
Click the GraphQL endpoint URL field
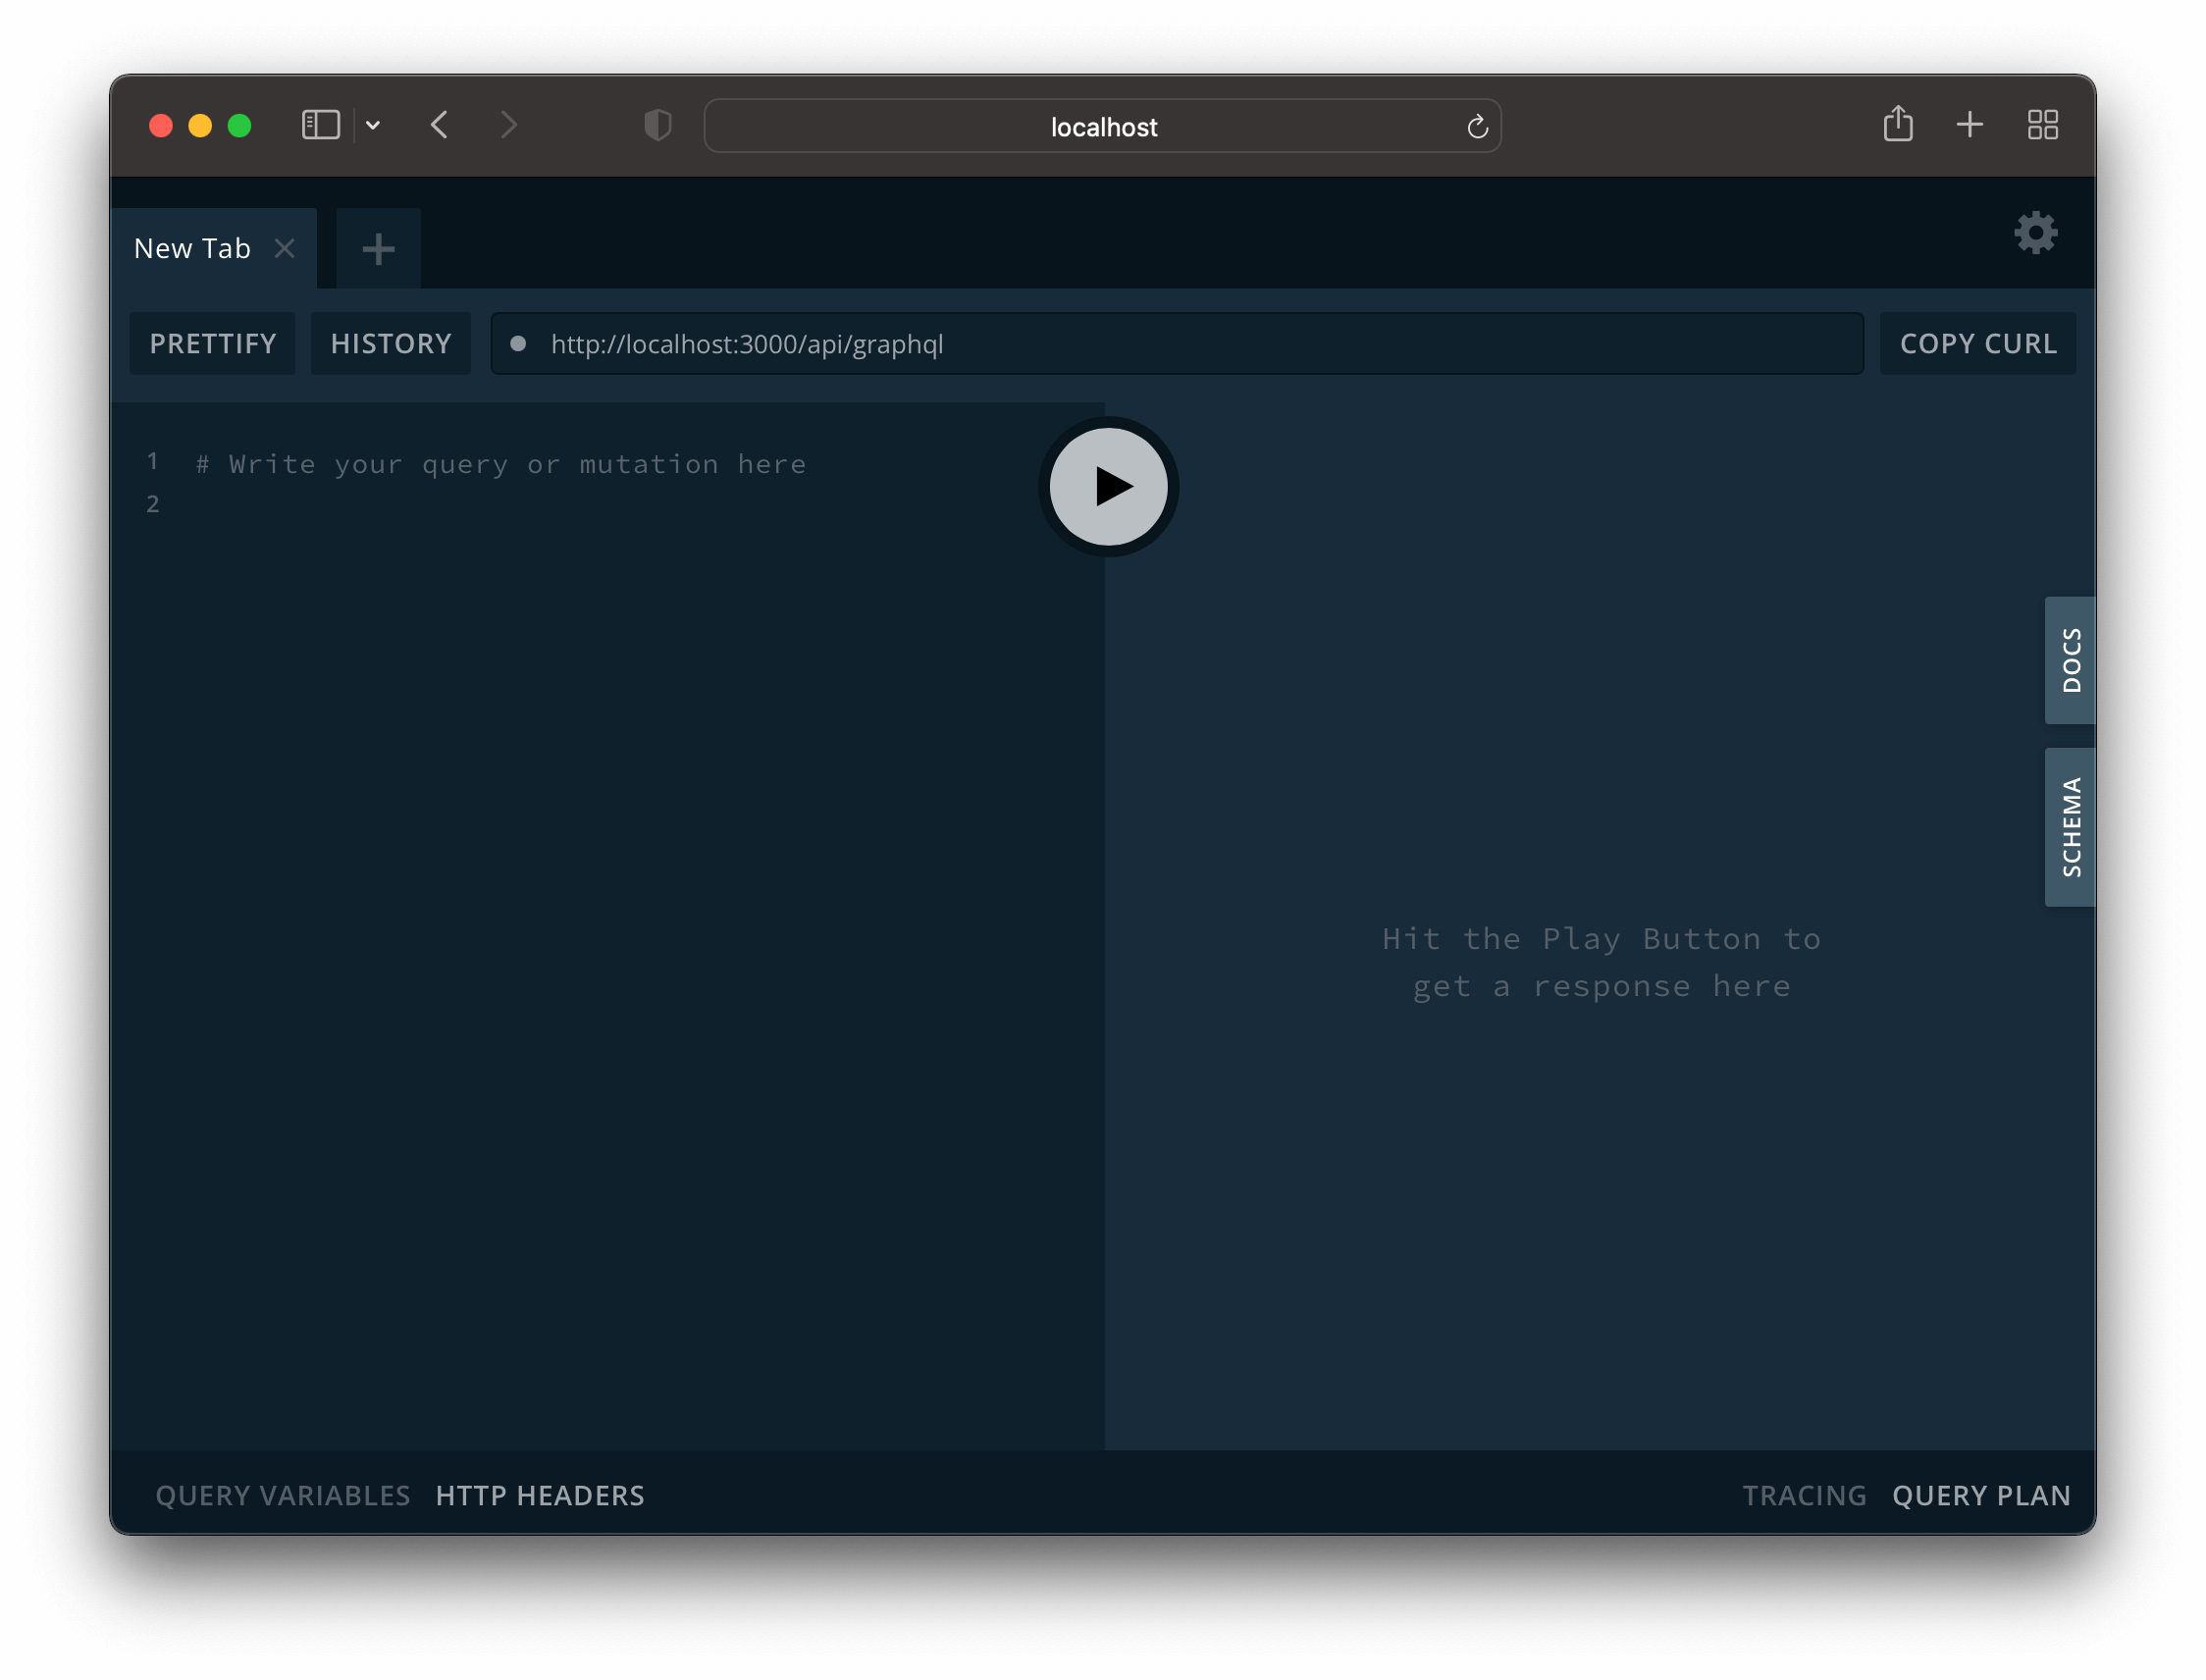1176,344
